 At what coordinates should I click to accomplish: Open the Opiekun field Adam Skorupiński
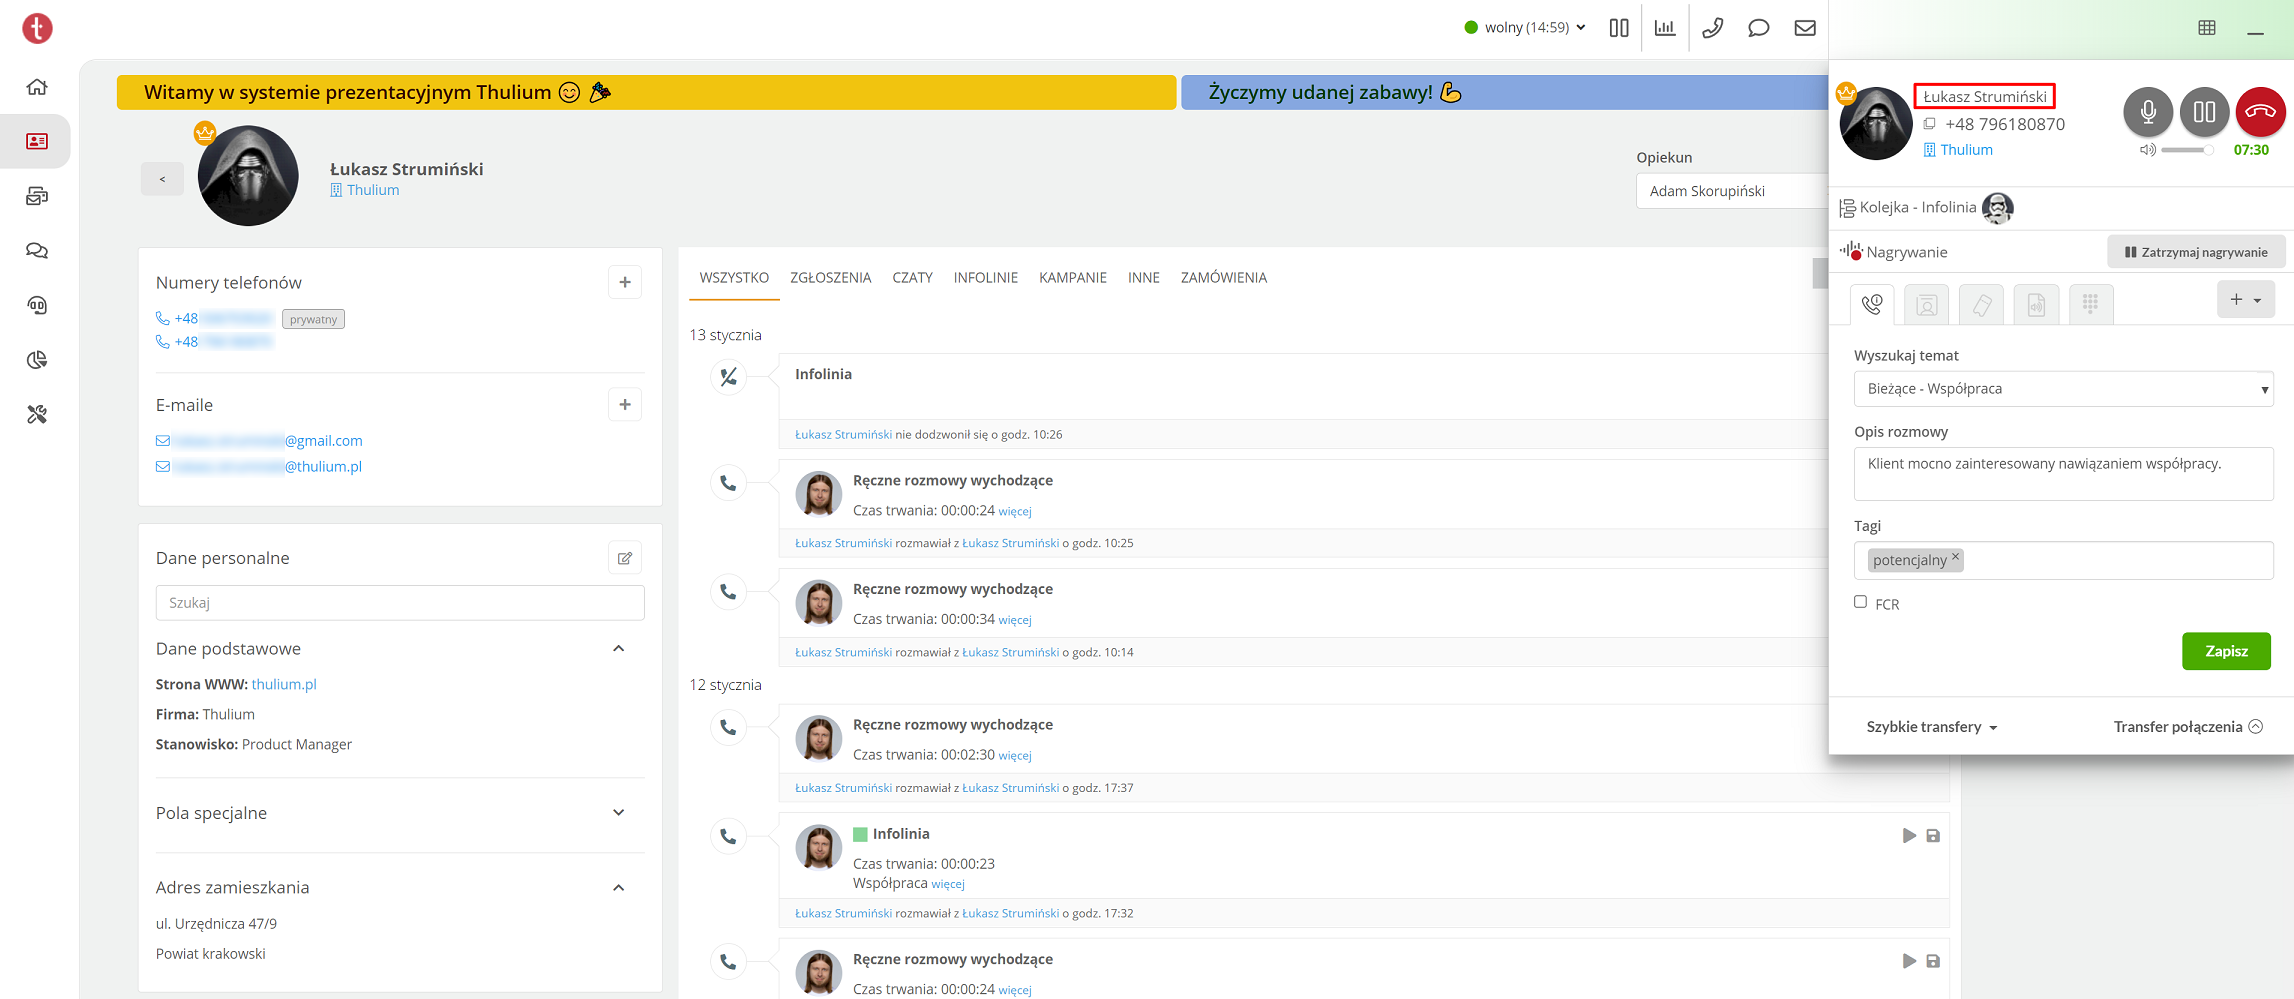(x=1732, y=191)
